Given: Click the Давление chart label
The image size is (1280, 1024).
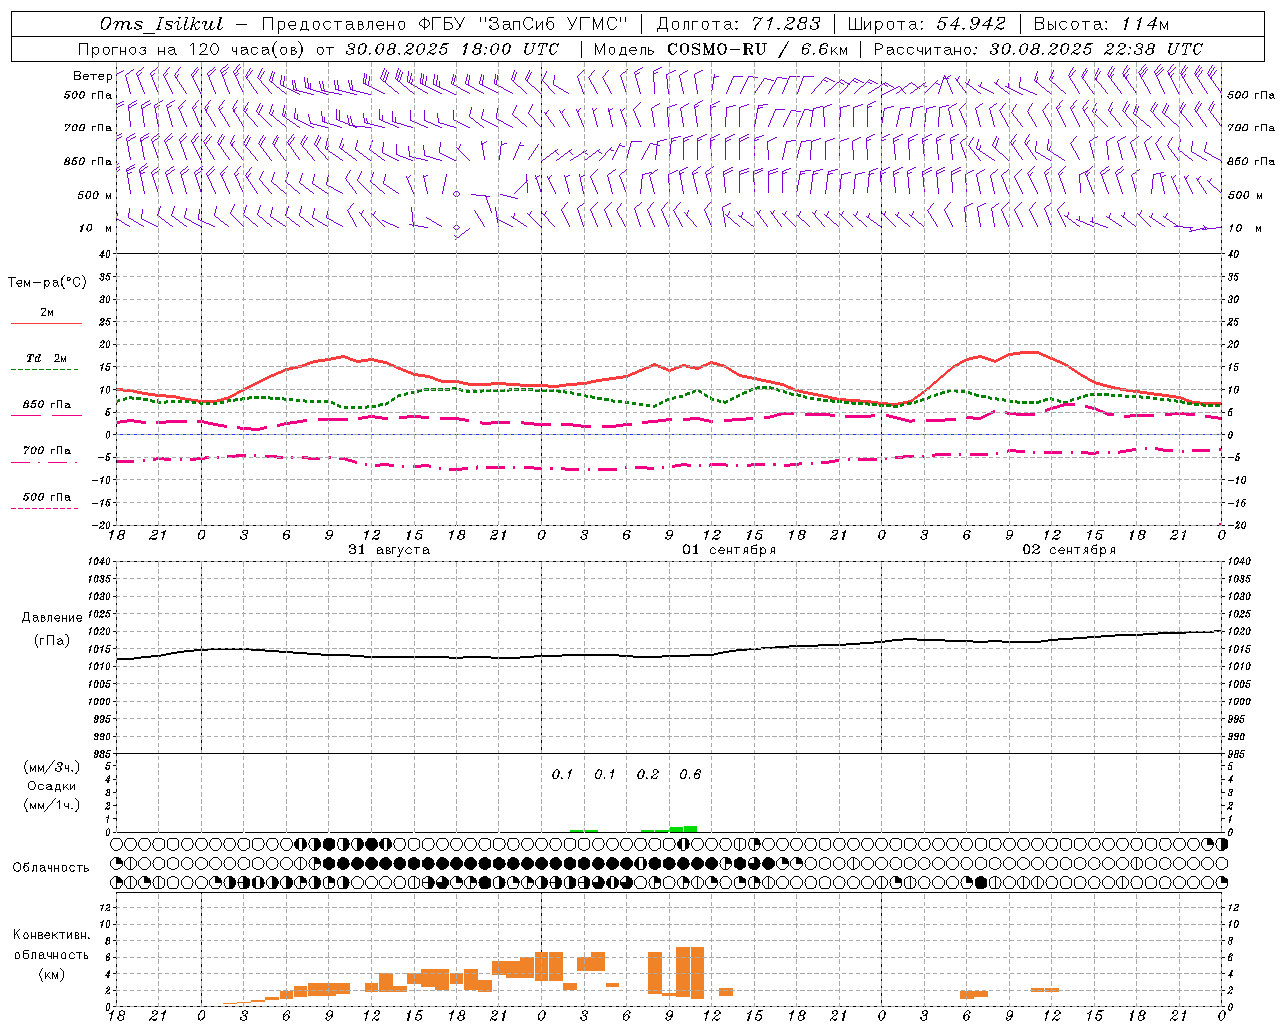Looking at the screenshot, I should pos(52,618).
